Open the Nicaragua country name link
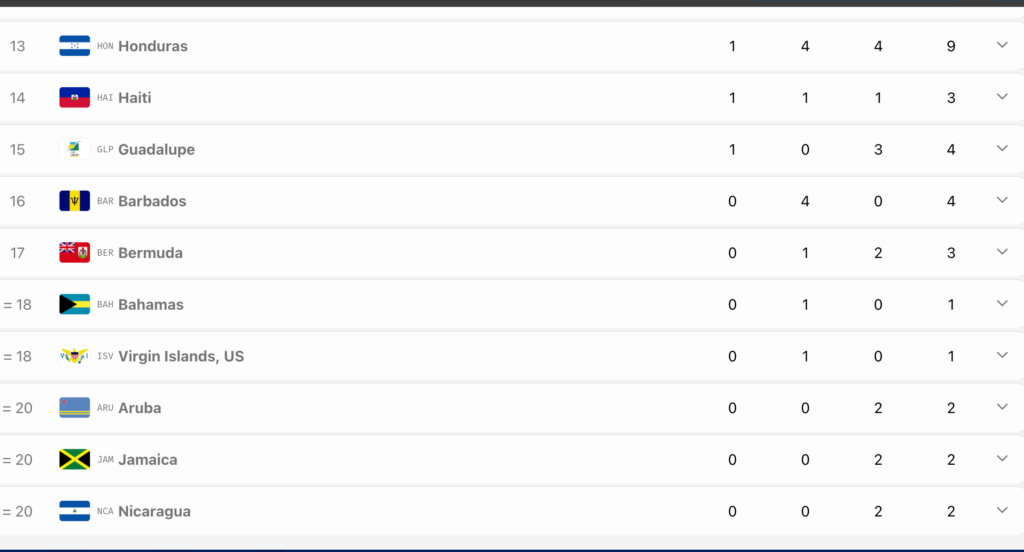1024x552 pixels. [154, 511]
